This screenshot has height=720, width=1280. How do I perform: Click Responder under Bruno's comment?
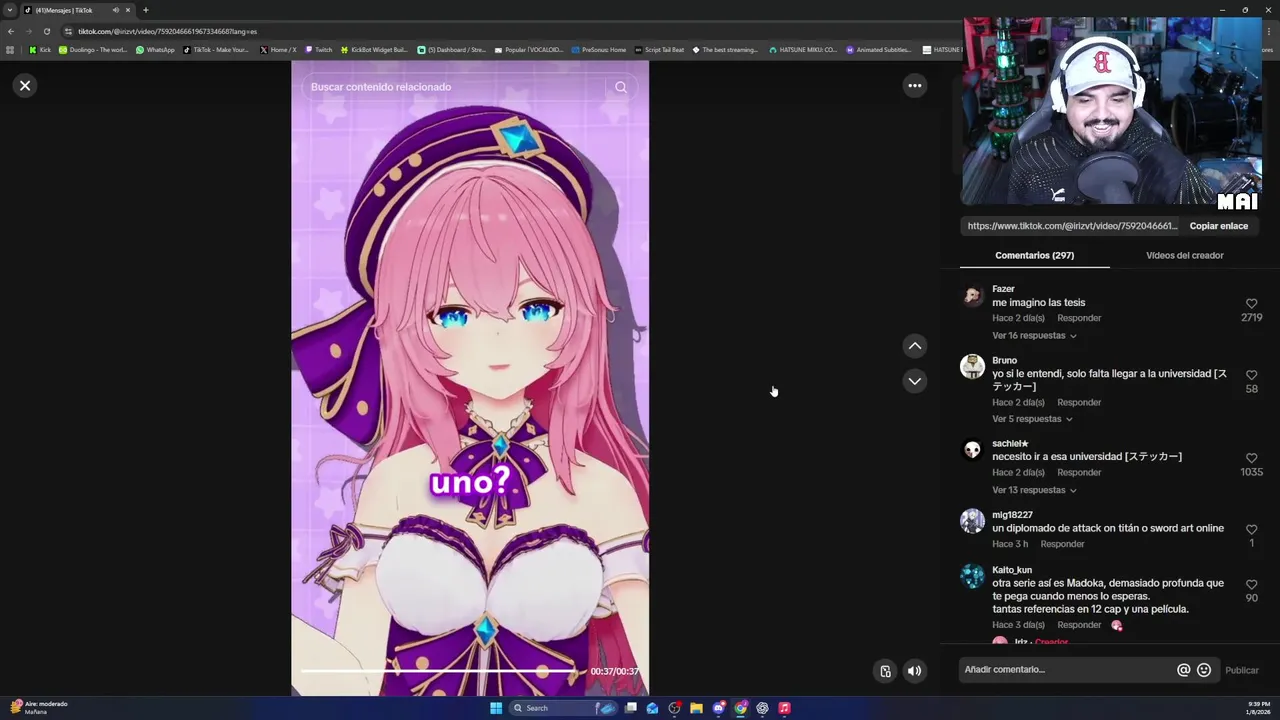pos(1079,402)
